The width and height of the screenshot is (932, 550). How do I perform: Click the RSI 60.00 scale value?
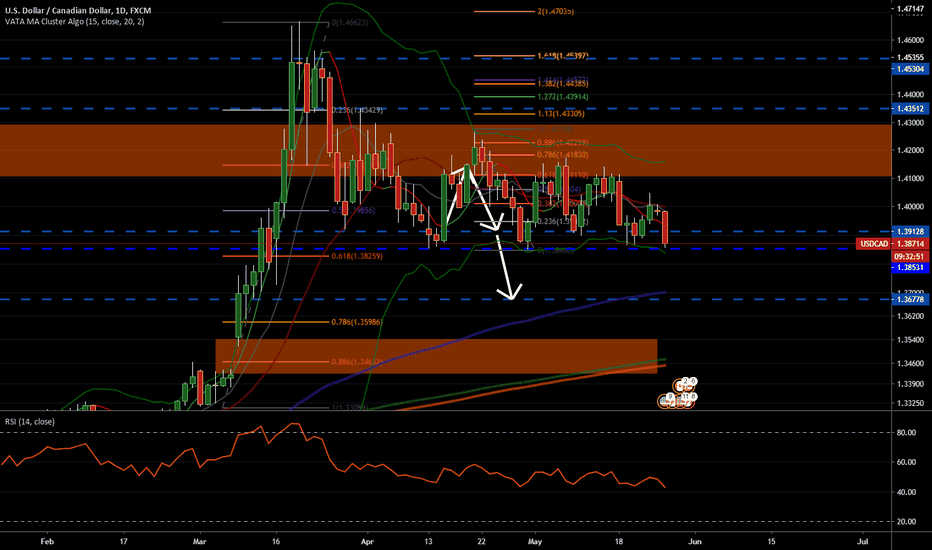click(906, 462)
